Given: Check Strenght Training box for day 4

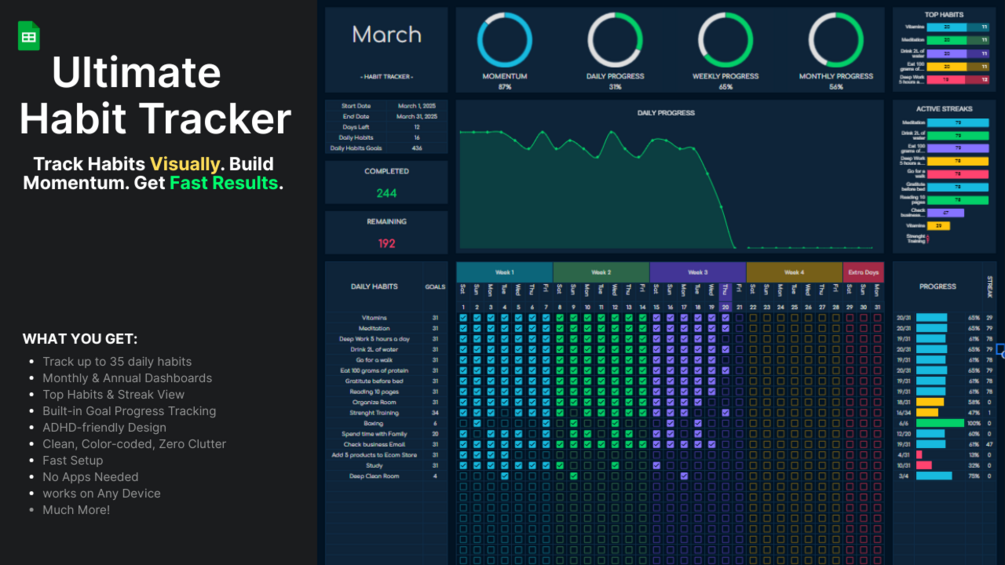Looking at the screenshot, I should pos(504,413).
